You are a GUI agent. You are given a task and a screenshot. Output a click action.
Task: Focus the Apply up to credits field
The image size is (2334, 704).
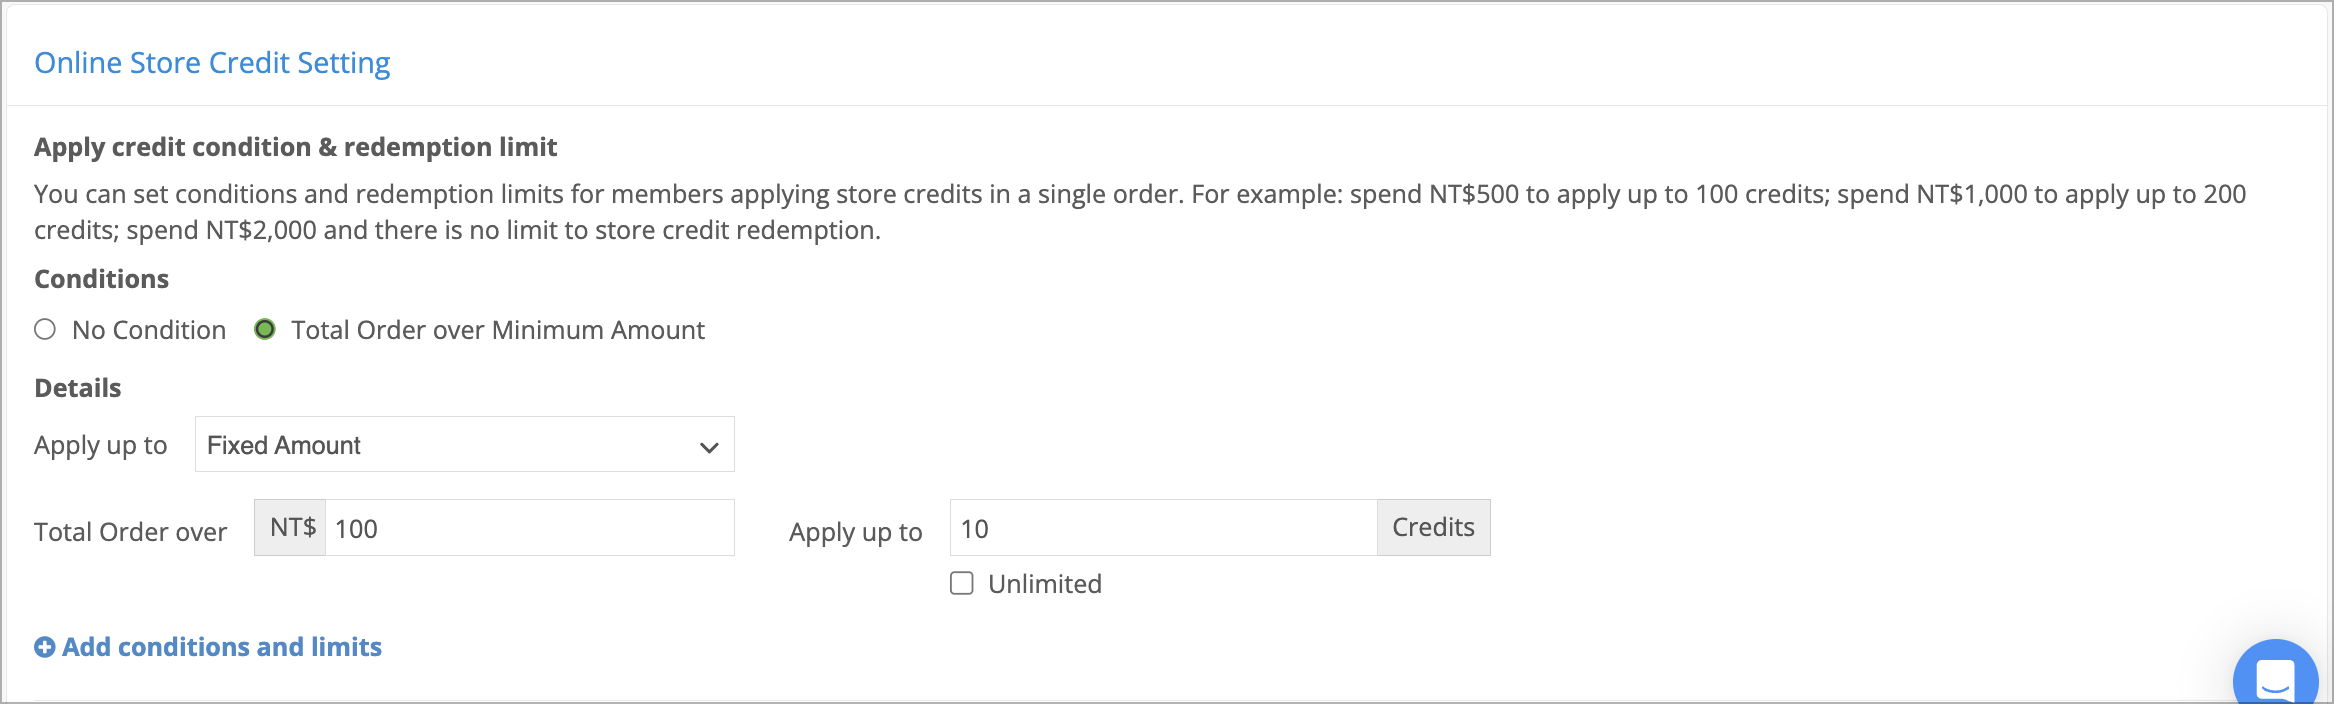click(x=1164, y=528)
